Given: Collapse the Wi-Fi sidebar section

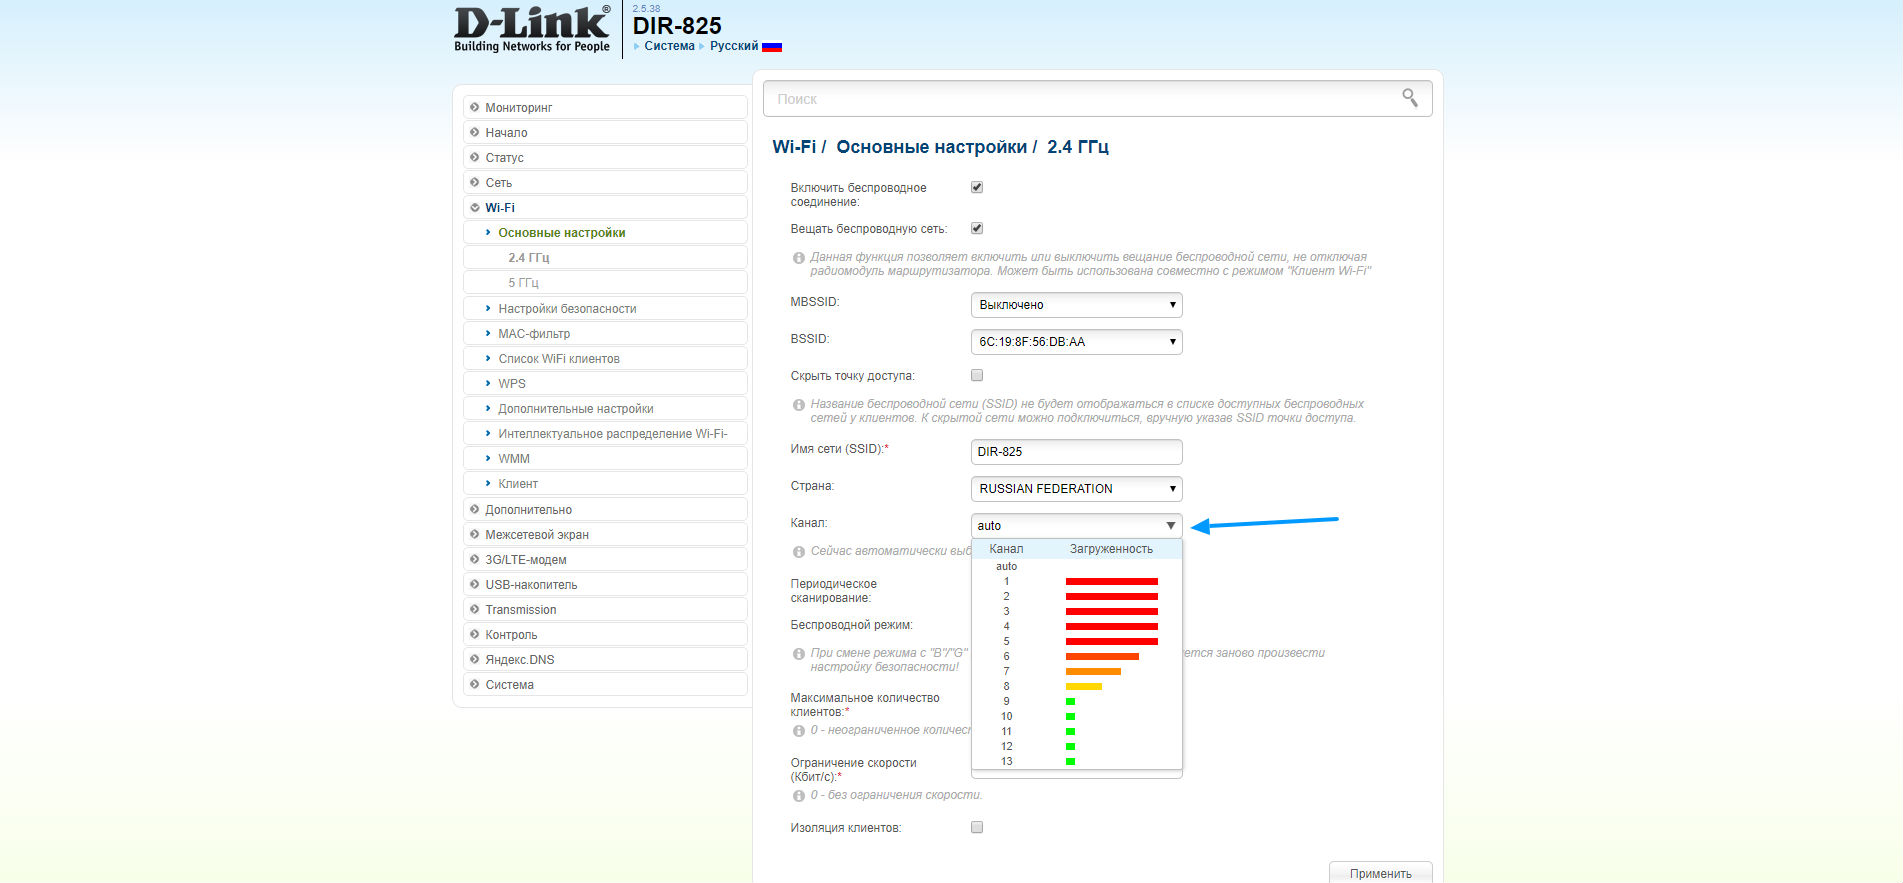Looking at the screenshot, I should (x=605, y=207).
